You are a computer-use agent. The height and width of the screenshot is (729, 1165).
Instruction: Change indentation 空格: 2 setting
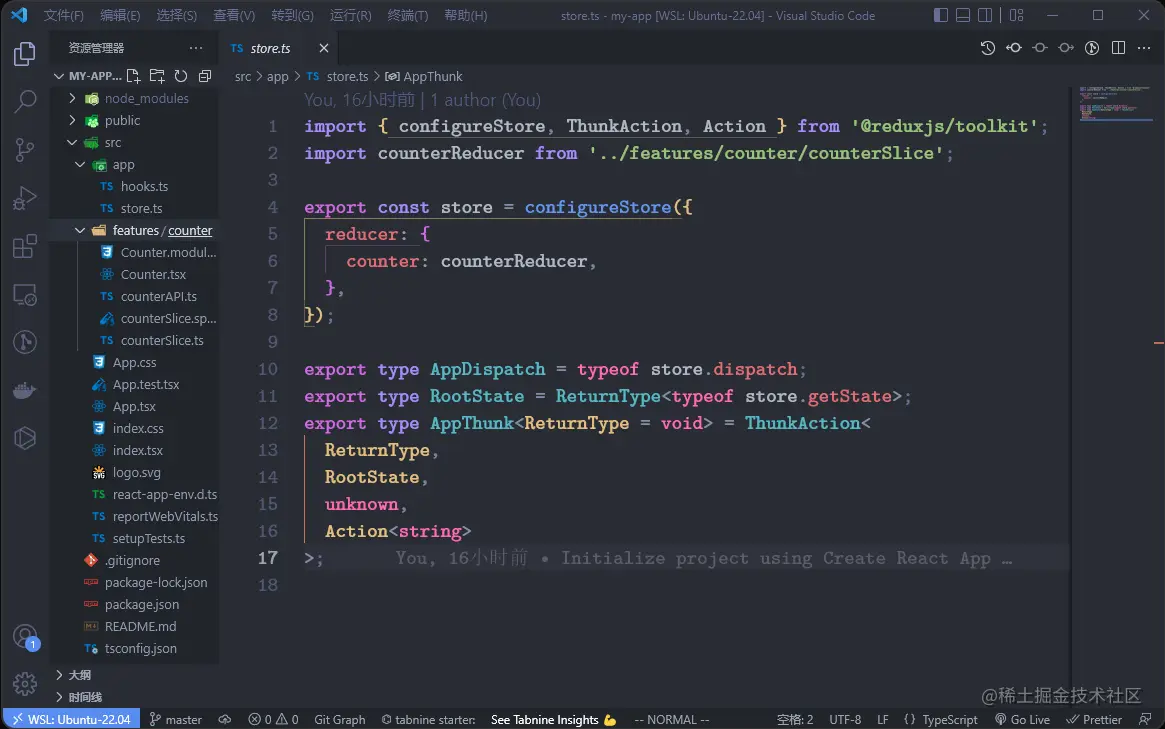[x=795, y=719]
